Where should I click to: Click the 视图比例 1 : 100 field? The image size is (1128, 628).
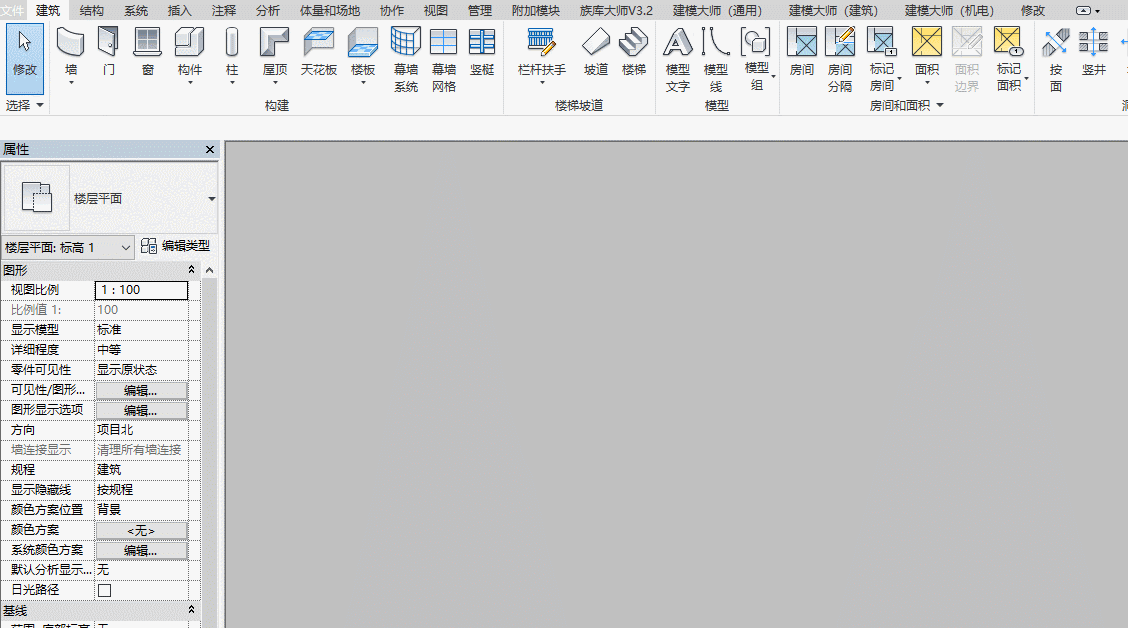point(141,290)
